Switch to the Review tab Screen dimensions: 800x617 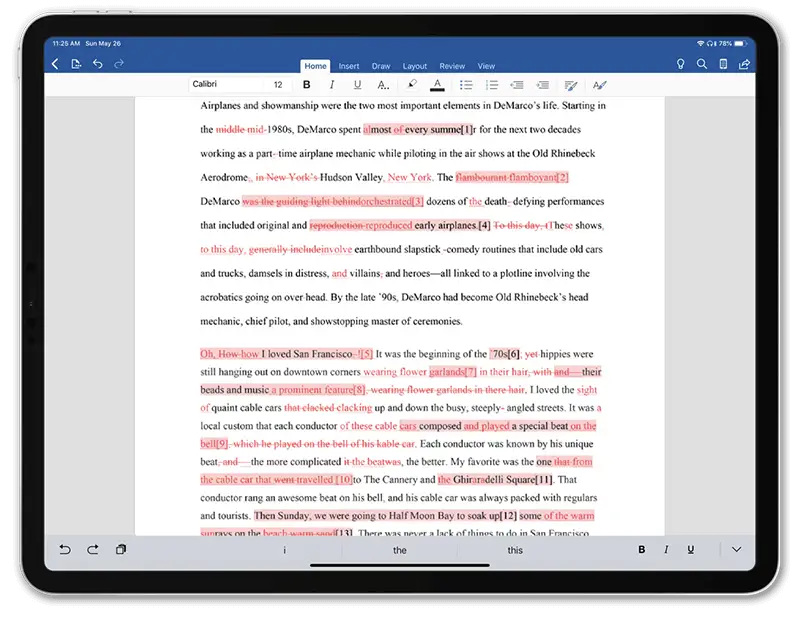coord(451,66)
